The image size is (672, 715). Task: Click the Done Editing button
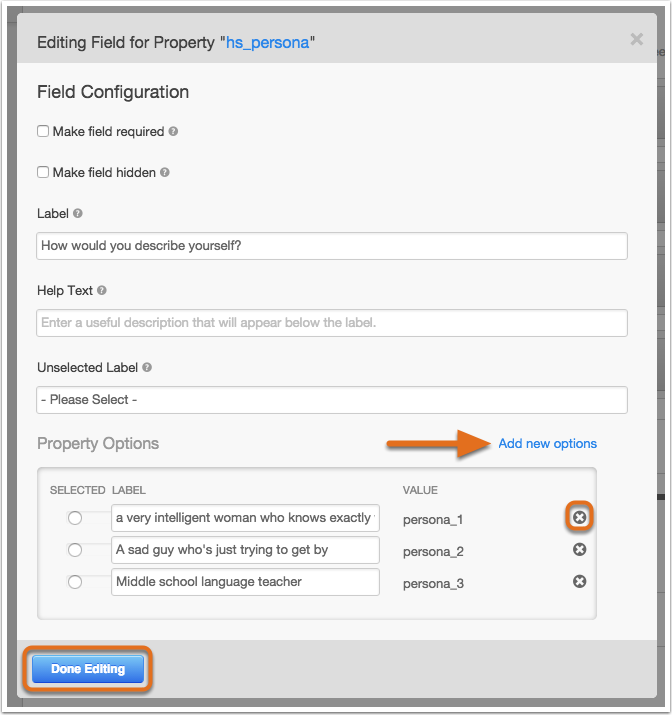coord(88,669)
